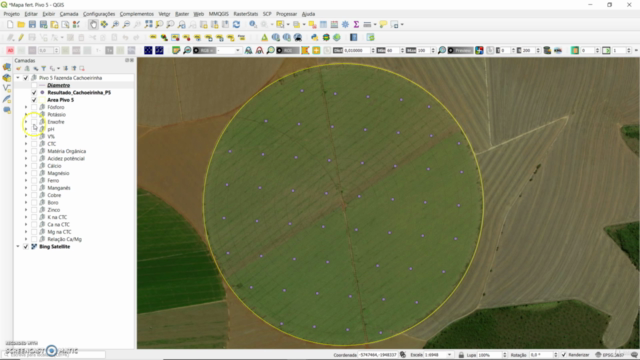Image resolution: width=640 pixels, height=360 pixels.
Task: Create a new project with the blank page icon
Action: (10, 25)
